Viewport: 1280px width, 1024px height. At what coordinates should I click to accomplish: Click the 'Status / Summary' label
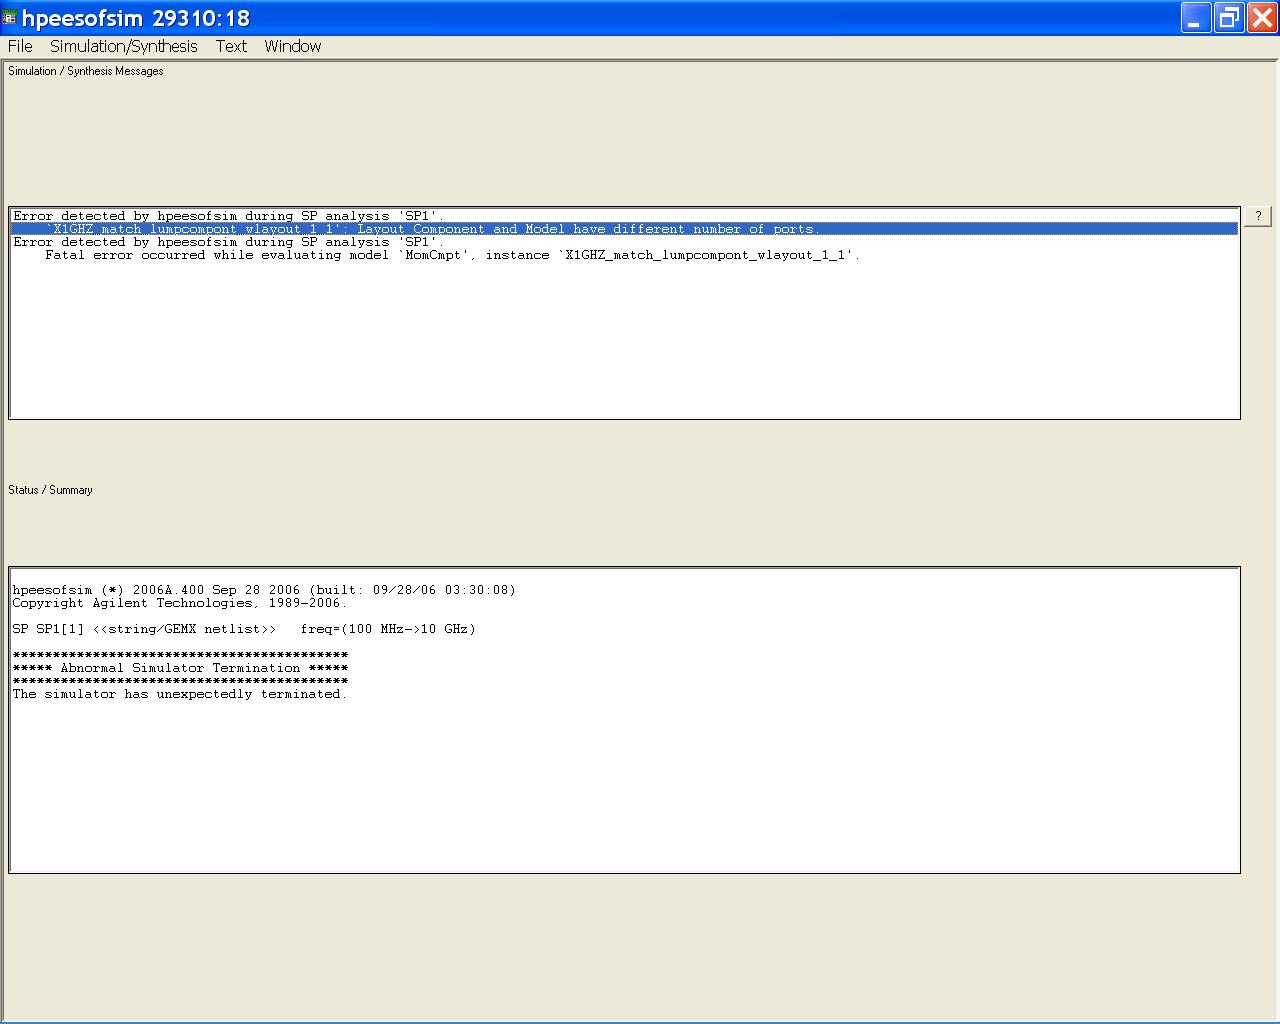click(50, 490)
